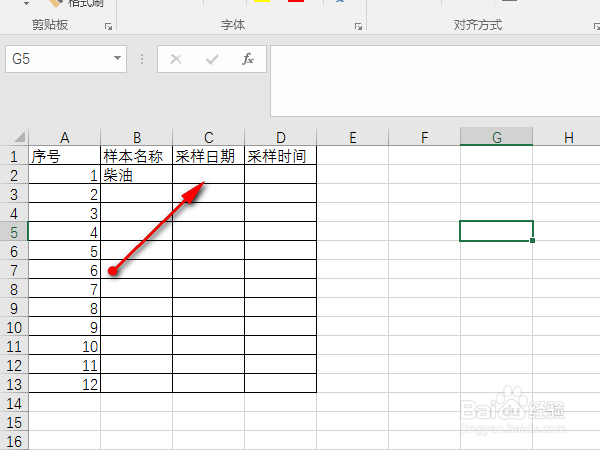Click cell A12 with value 11
The width and height of the screenshot is (600, 450).
coord(64,365)
